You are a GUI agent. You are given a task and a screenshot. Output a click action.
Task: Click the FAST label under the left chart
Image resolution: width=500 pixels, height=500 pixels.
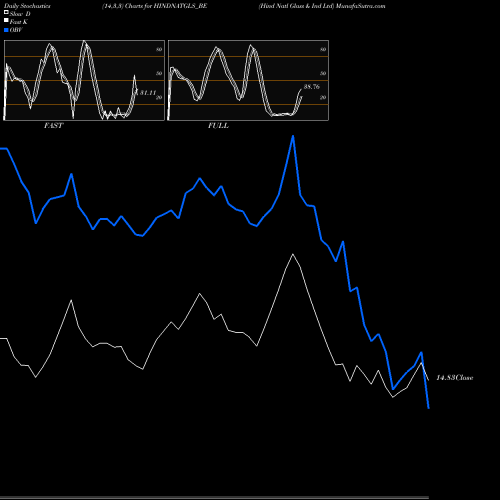pos(54,126)
